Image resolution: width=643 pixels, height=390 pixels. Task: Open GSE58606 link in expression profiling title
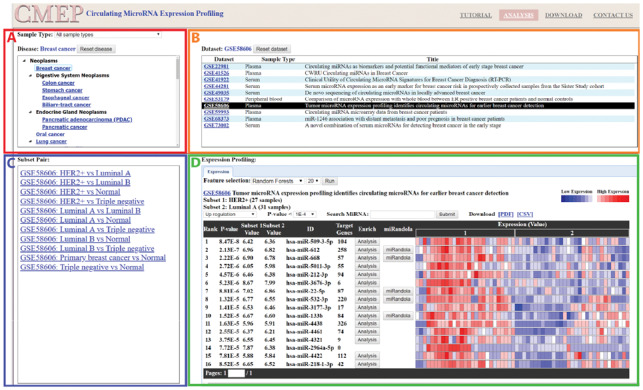coord(217,193)
